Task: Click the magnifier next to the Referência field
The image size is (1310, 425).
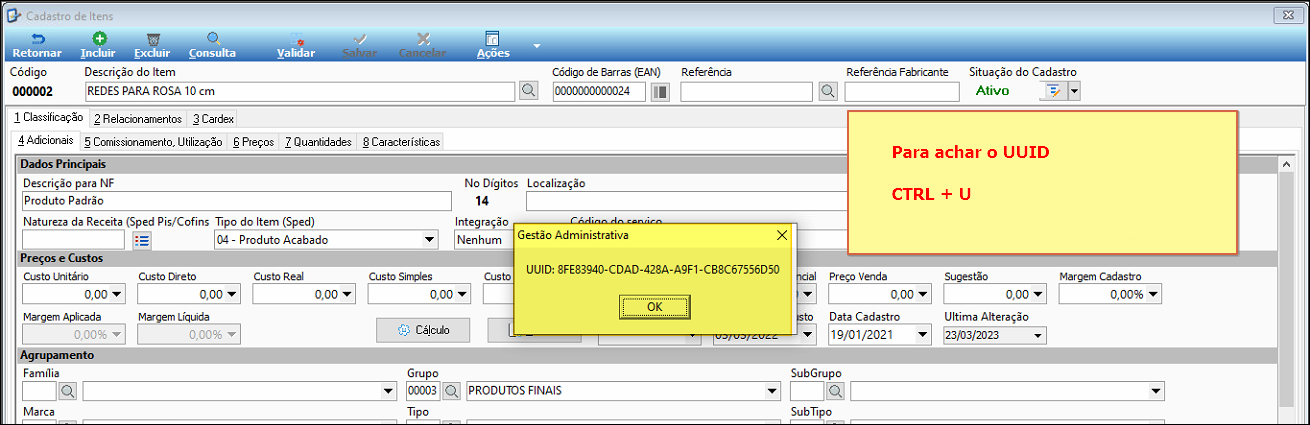Action: pyautogui.click(x=827, y=92)
